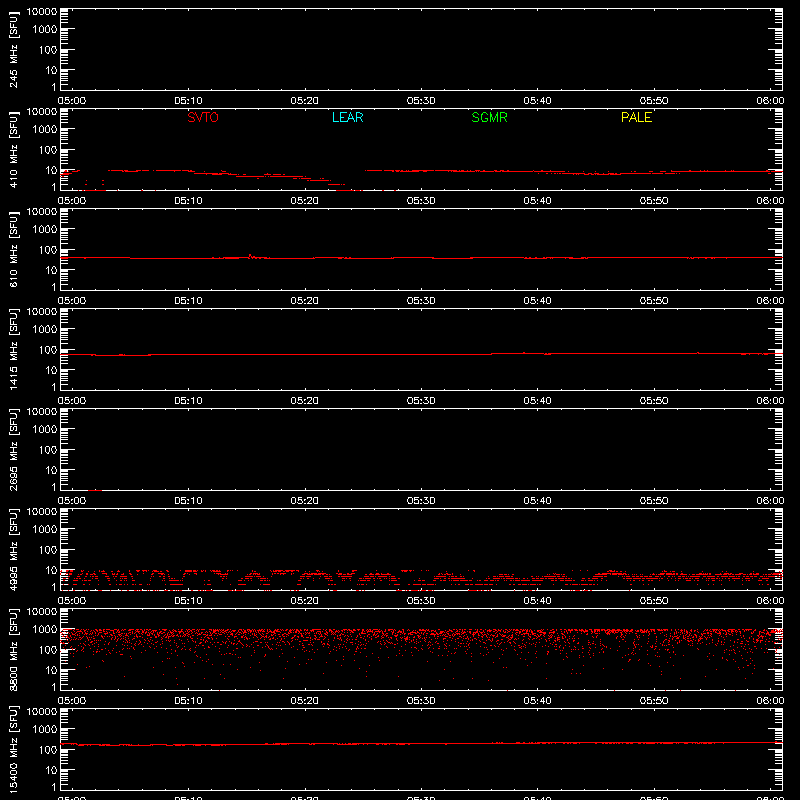Click the 05:20 tick below the 610 MHz plot
This screenshot has width=800, height=800.
click(x=305, y=301)
